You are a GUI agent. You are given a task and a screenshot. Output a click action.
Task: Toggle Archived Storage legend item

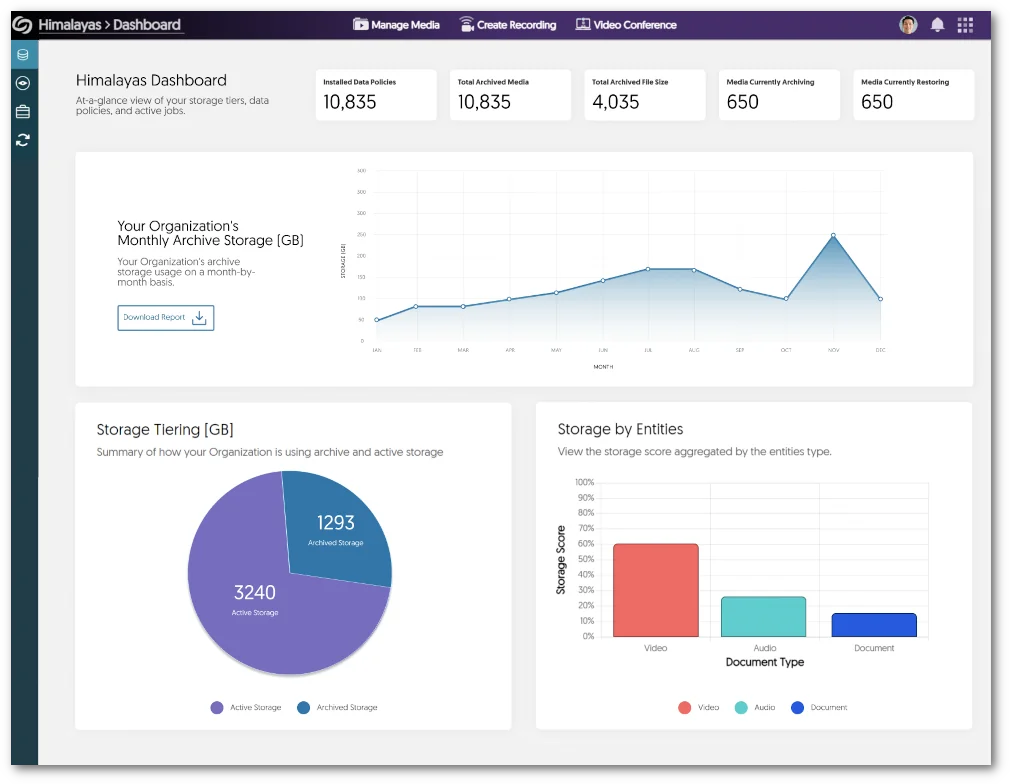[x=337, y=708]
